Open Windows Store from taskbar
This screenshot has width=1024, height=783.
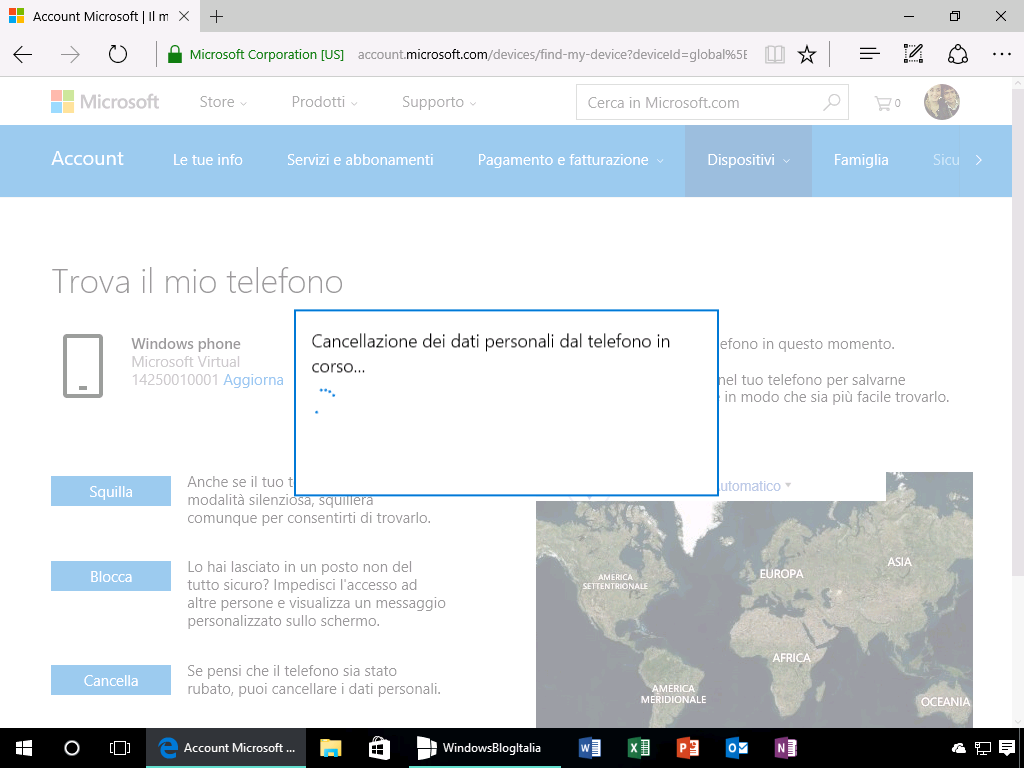[379, 748]
